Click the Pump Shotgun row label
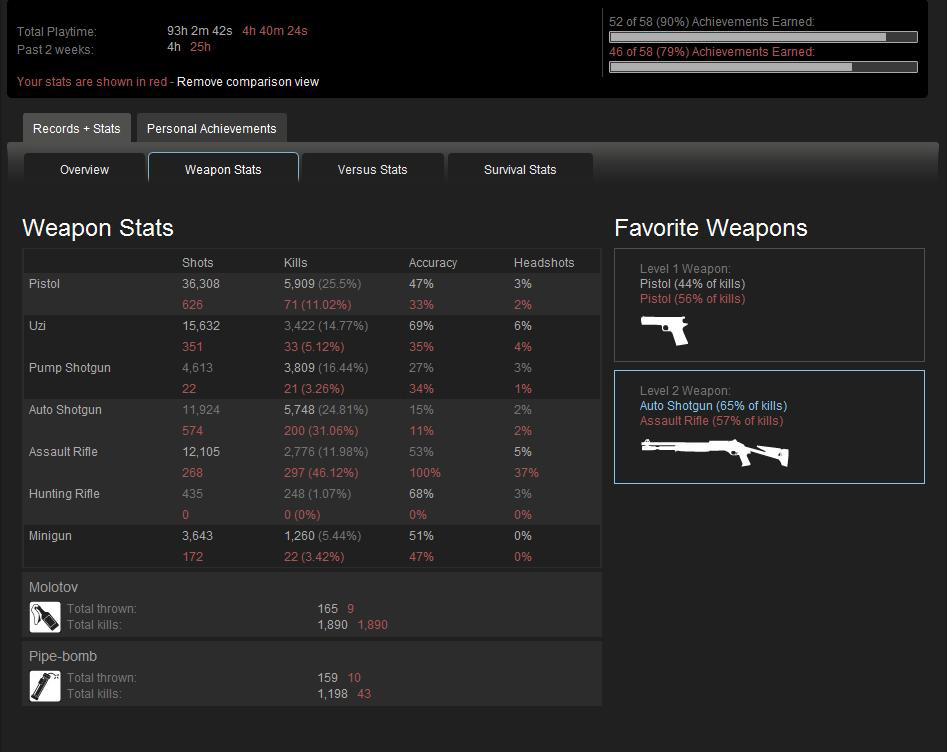The width and height of the screenshot is (947, 752). [x=69, y=367]
